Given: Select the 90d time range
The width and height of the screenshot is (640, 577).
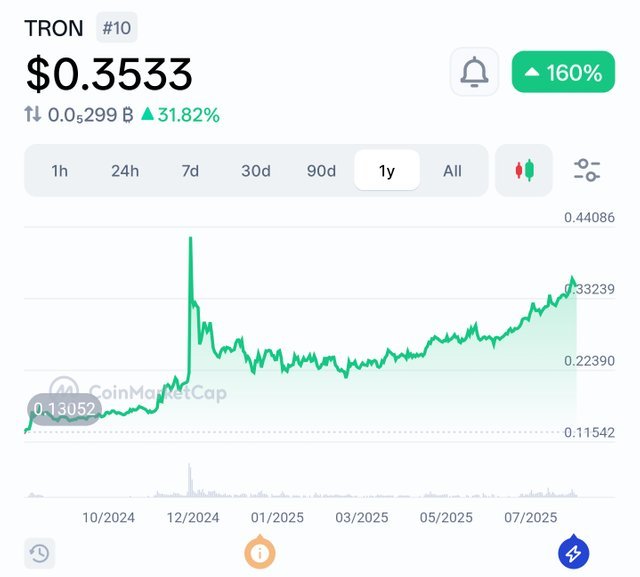Looking at the screenshot, I should (x=321, y=171).
